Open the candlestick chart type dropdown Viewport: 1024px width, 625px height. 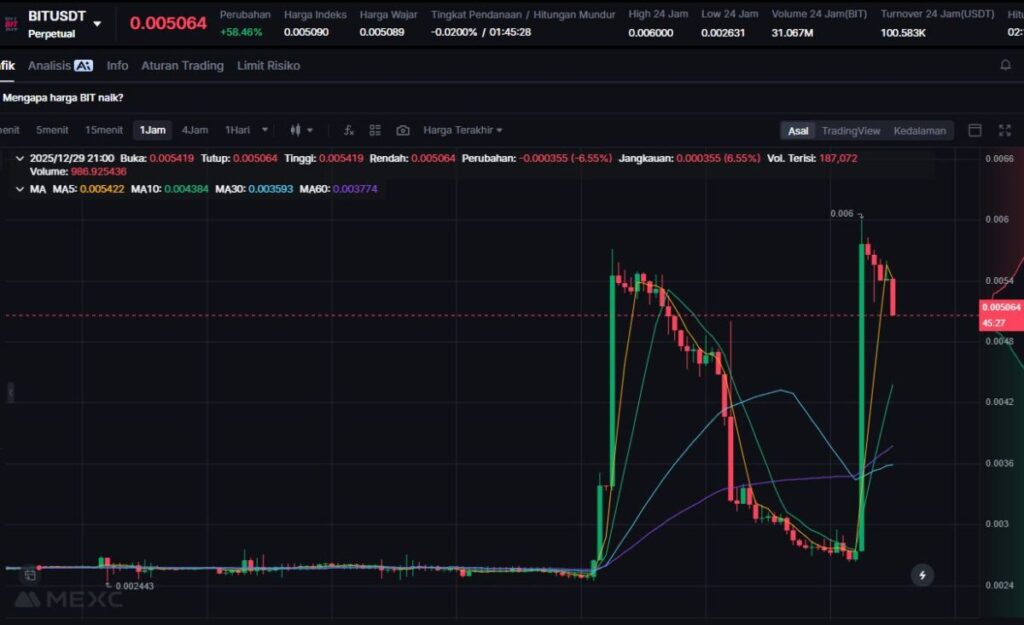coord(301,130)
